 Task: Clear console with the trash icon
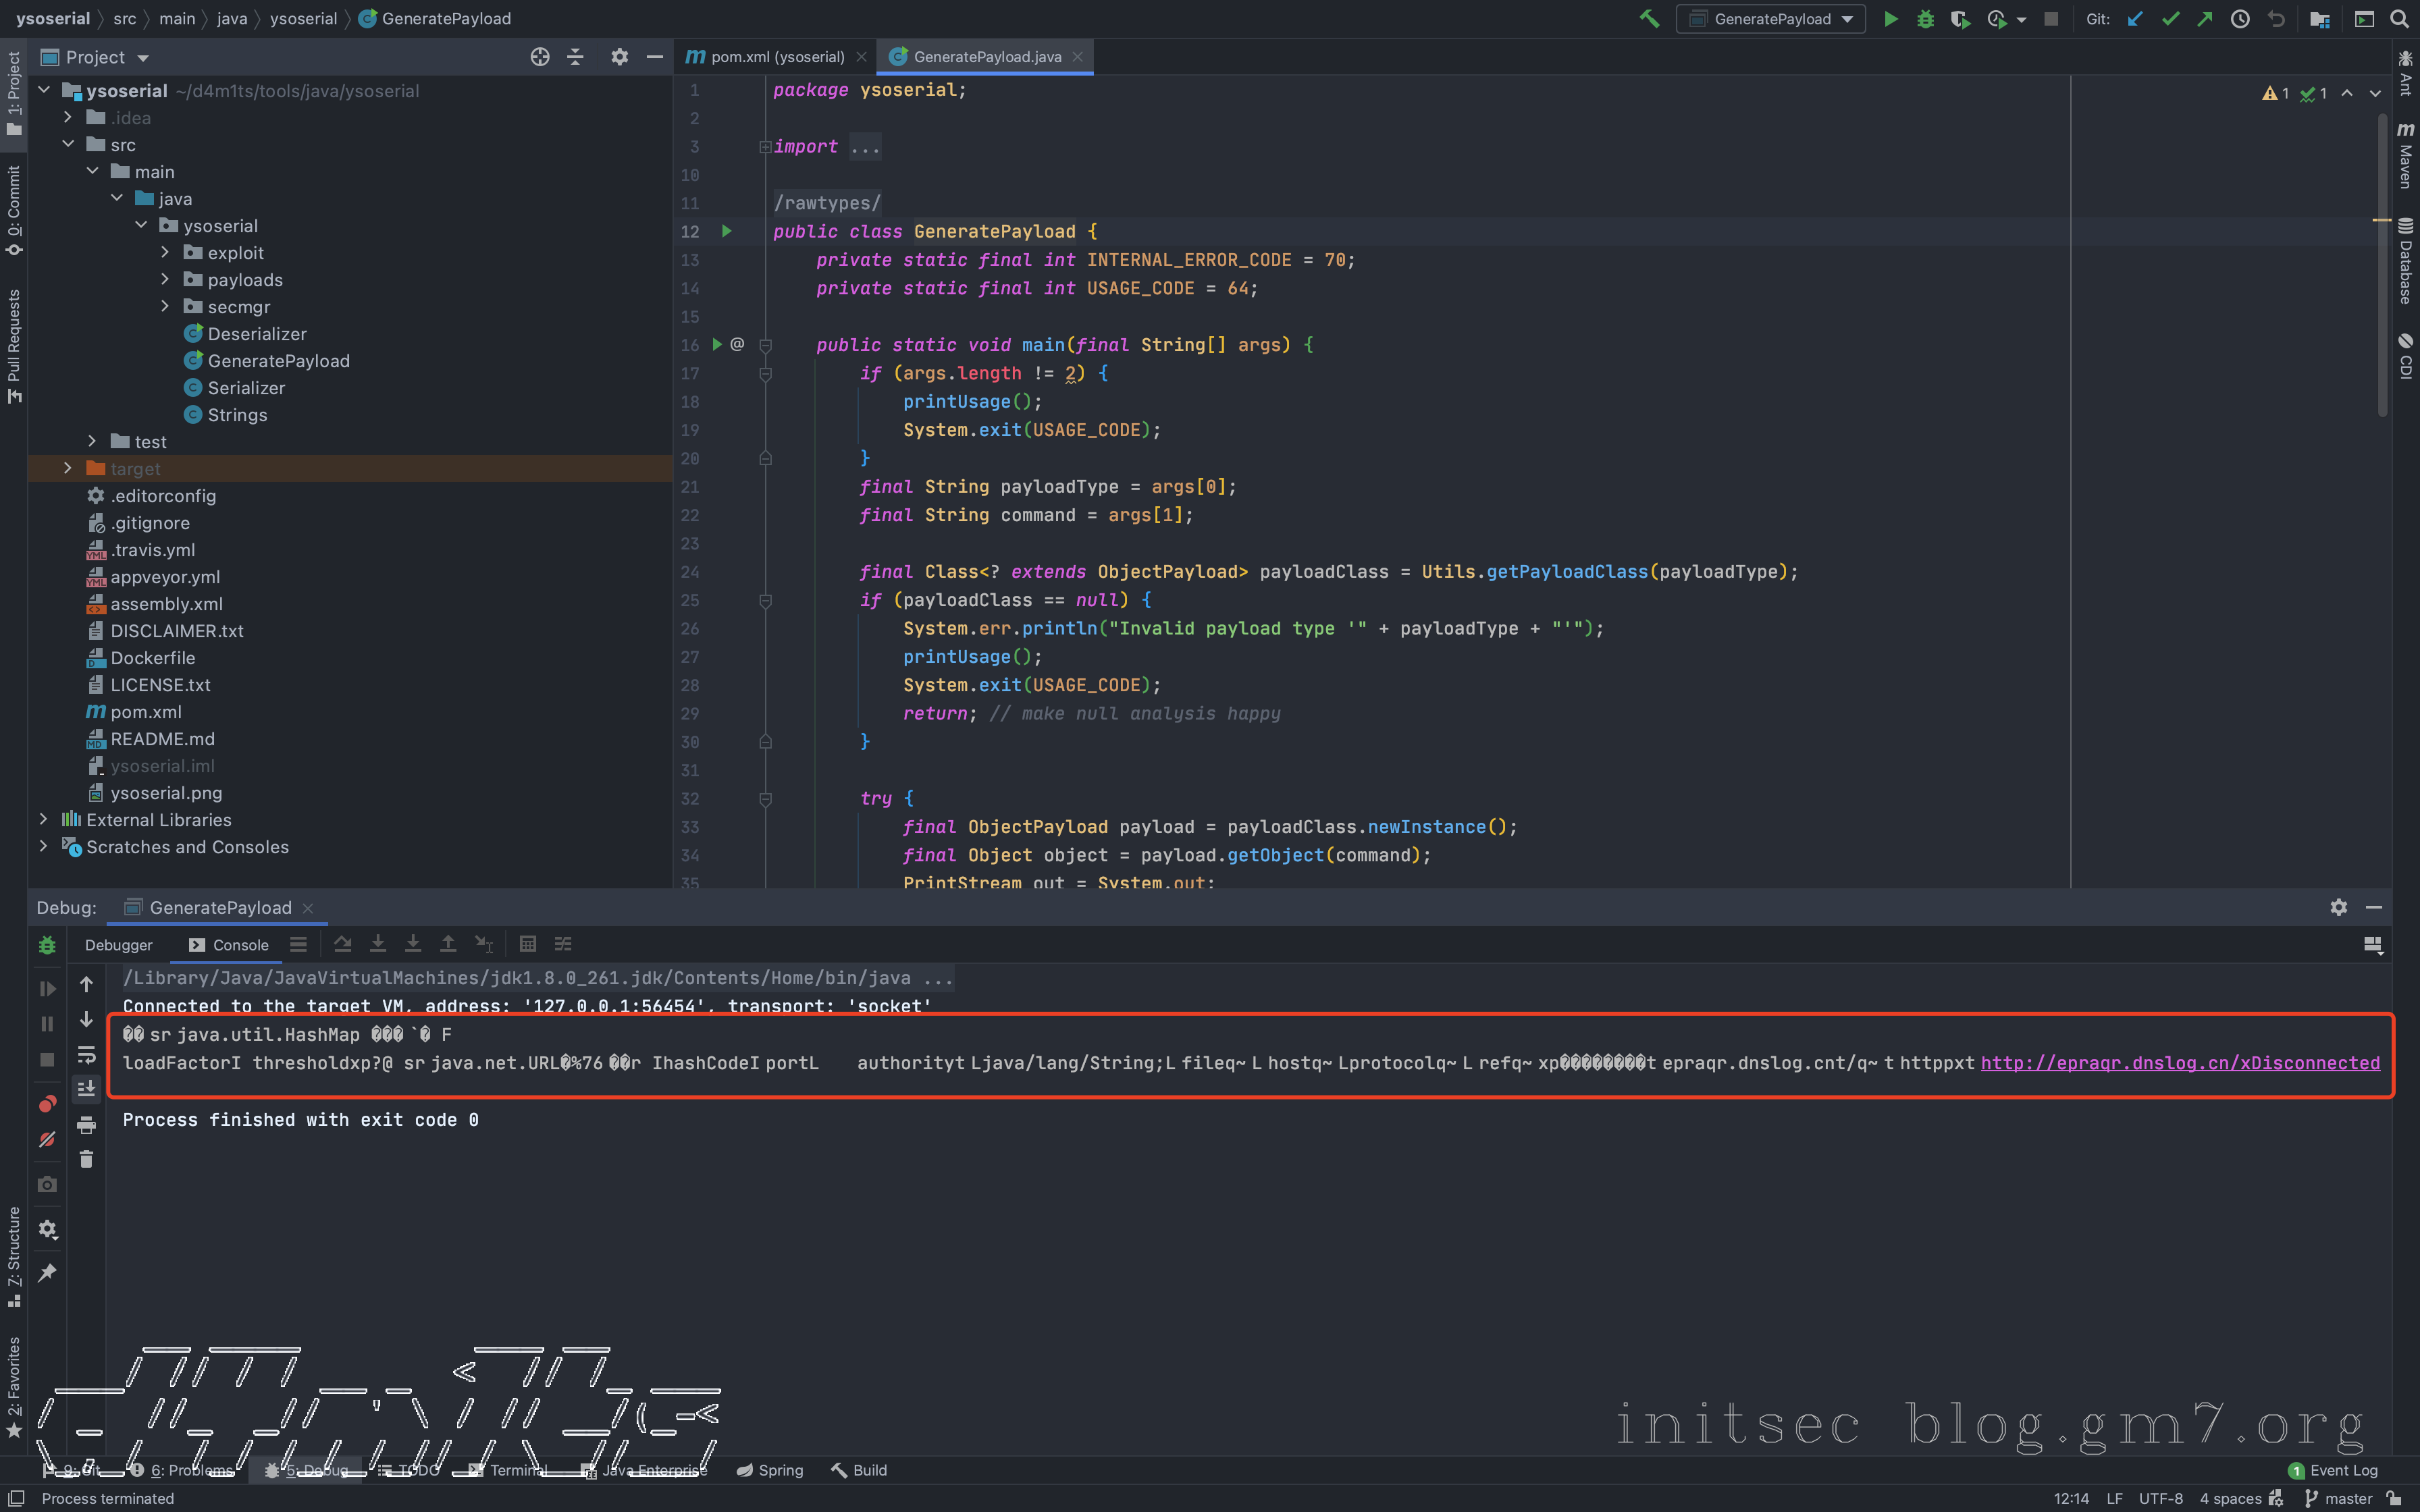point(87,1159)
